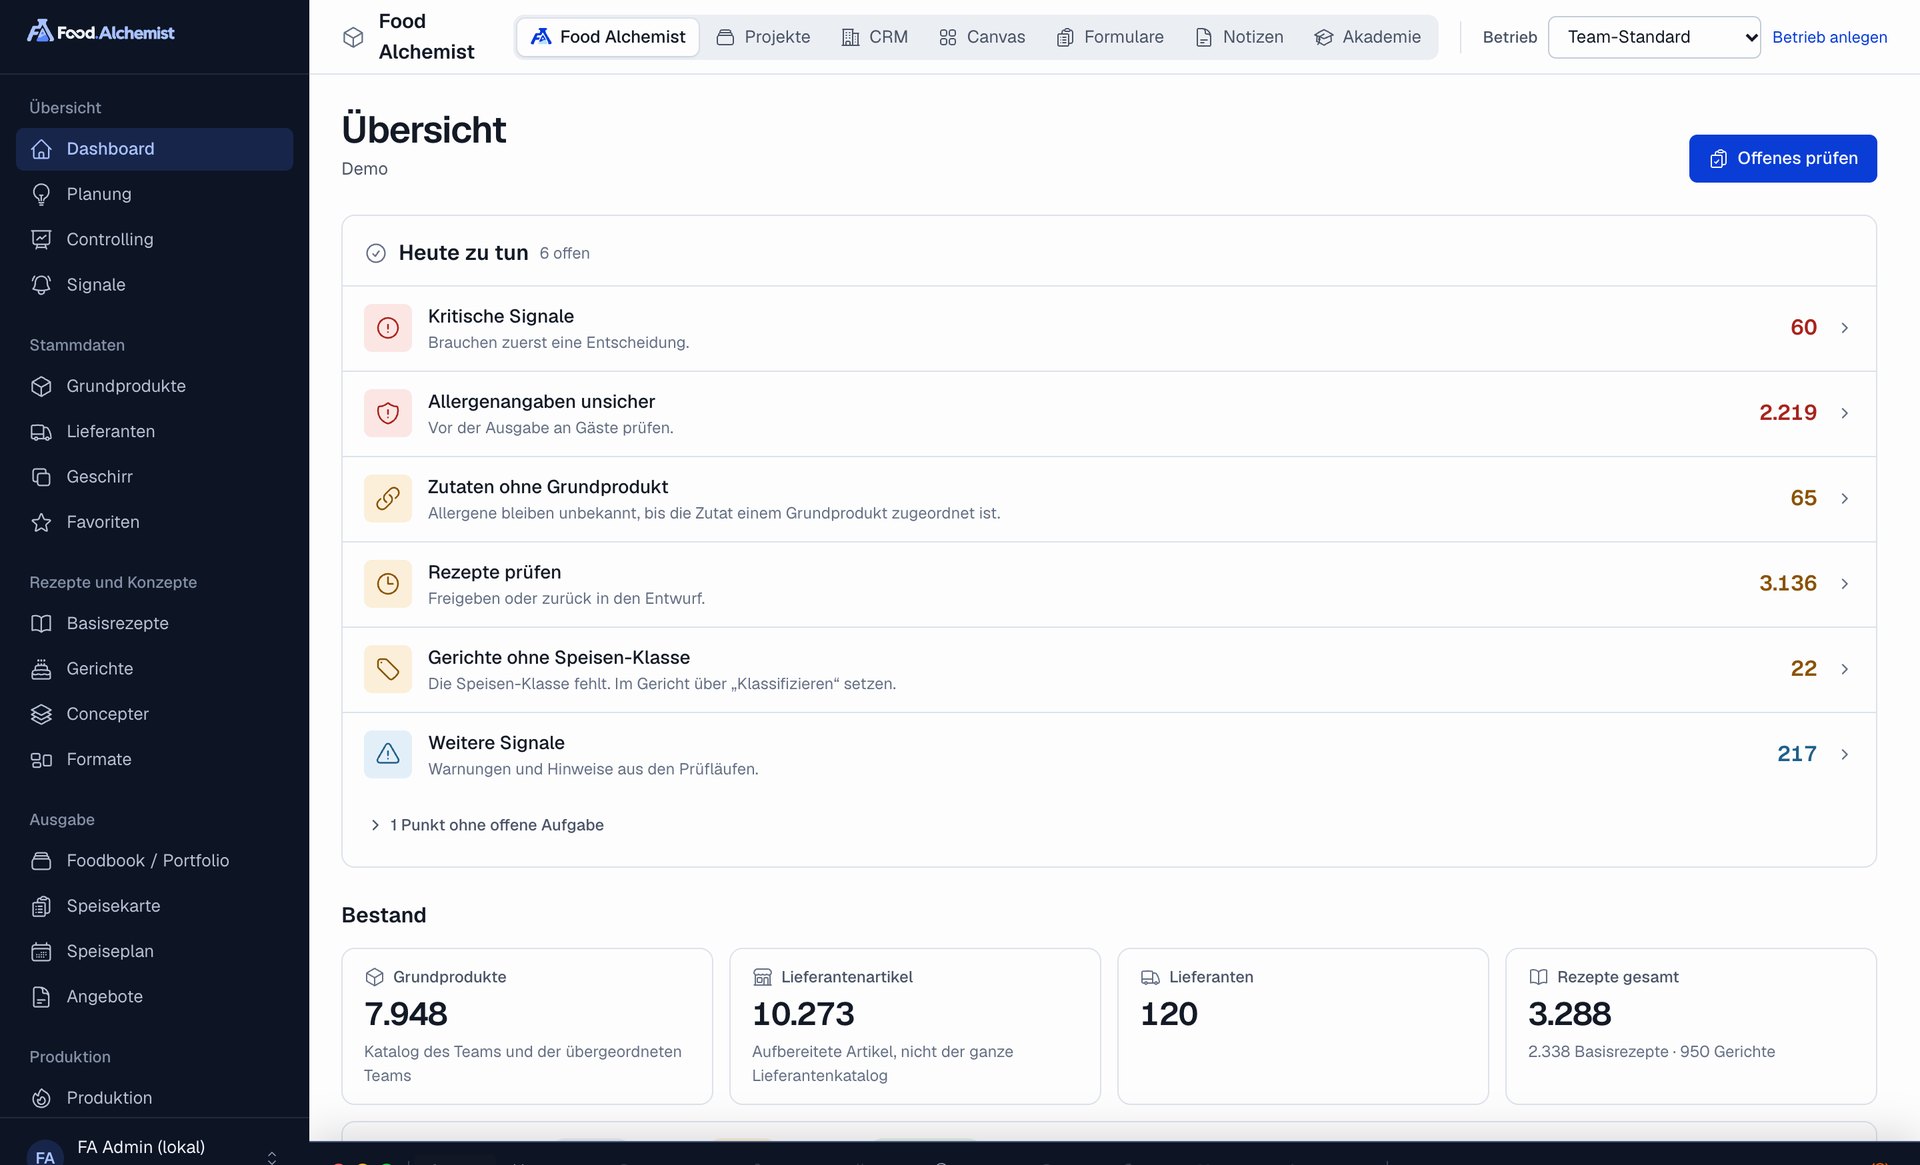1920x1165 pixels.
Task: Open the chevron next to 3.136
Action: point(1844,584)
